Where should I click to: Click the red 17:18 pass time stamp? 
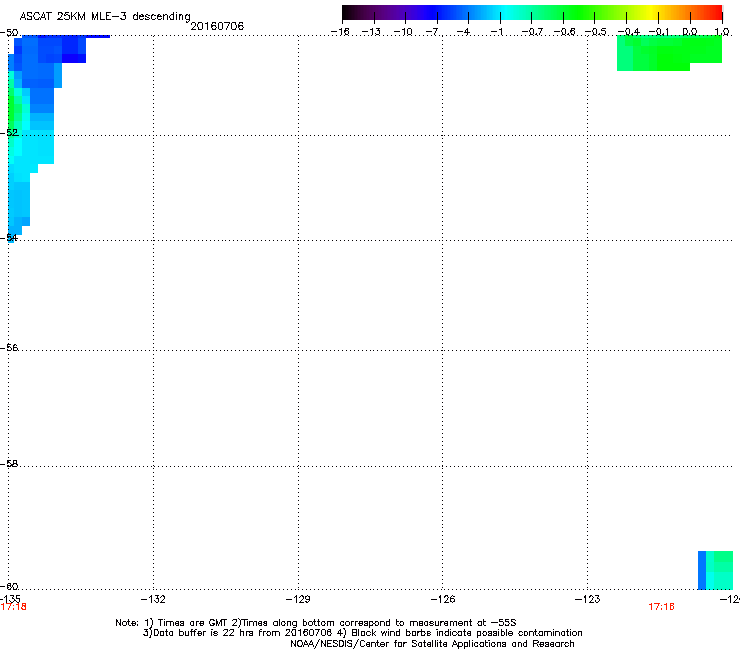click(x=14, y=607)
